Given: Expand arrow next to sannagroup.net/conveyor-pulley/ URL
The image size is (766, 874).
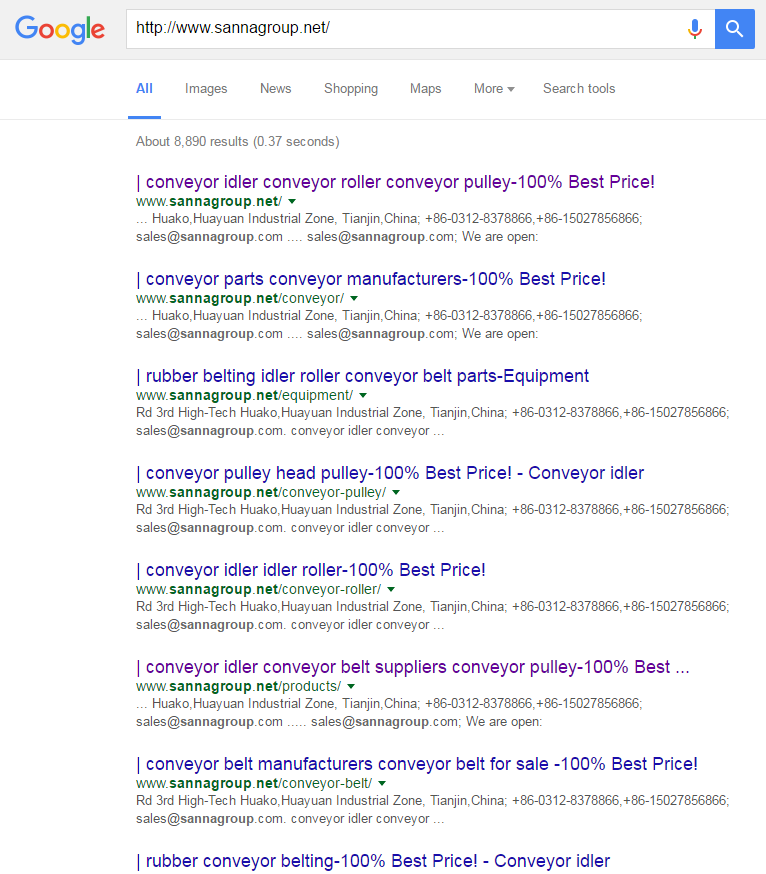Looking at the screenshot, I should (396, 492).
